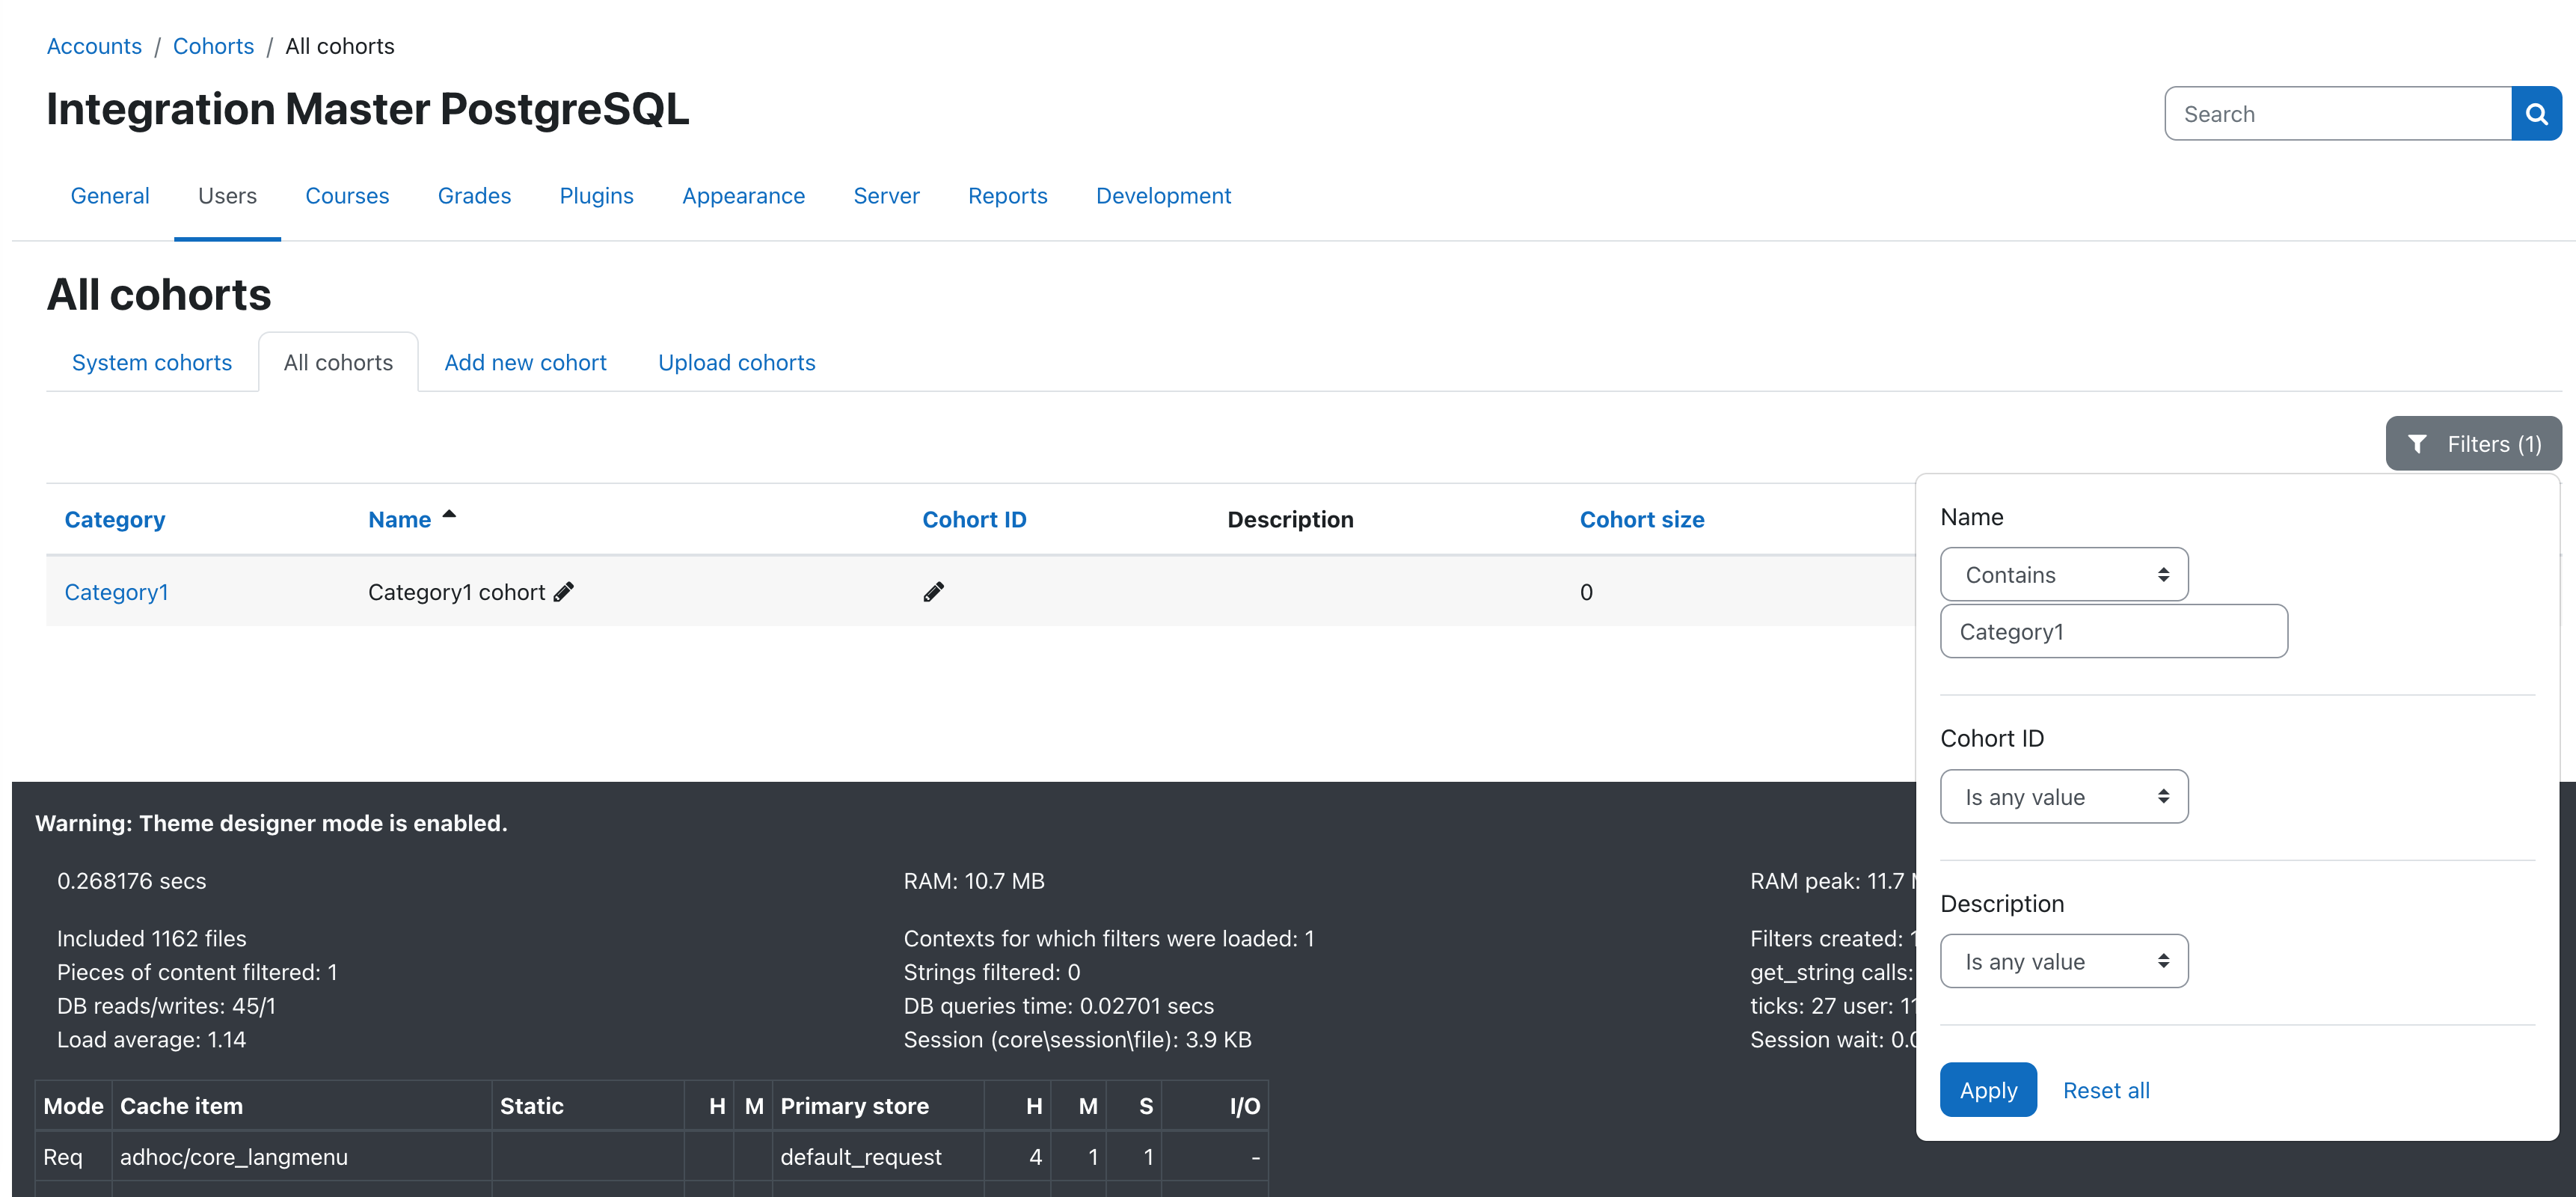Screen dimensions: 2576x1197
Task: Open the Plugins admin tab
Action: 596,196
